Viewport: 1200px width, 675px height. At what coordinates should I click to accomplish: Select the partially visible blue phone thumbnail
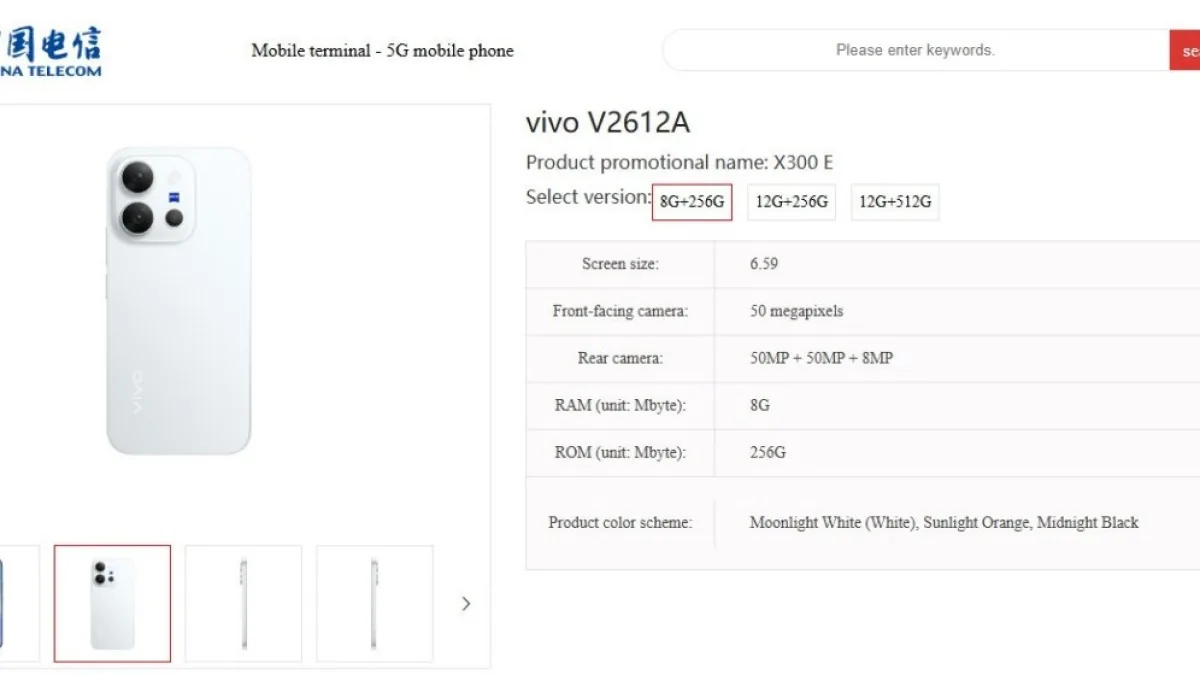19,603
